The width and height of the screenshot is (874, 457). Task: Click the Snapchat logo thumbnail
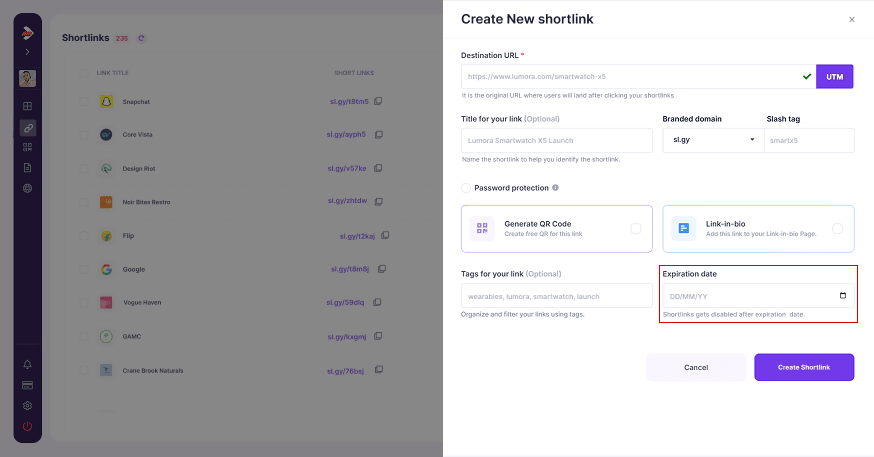point(106,101)
